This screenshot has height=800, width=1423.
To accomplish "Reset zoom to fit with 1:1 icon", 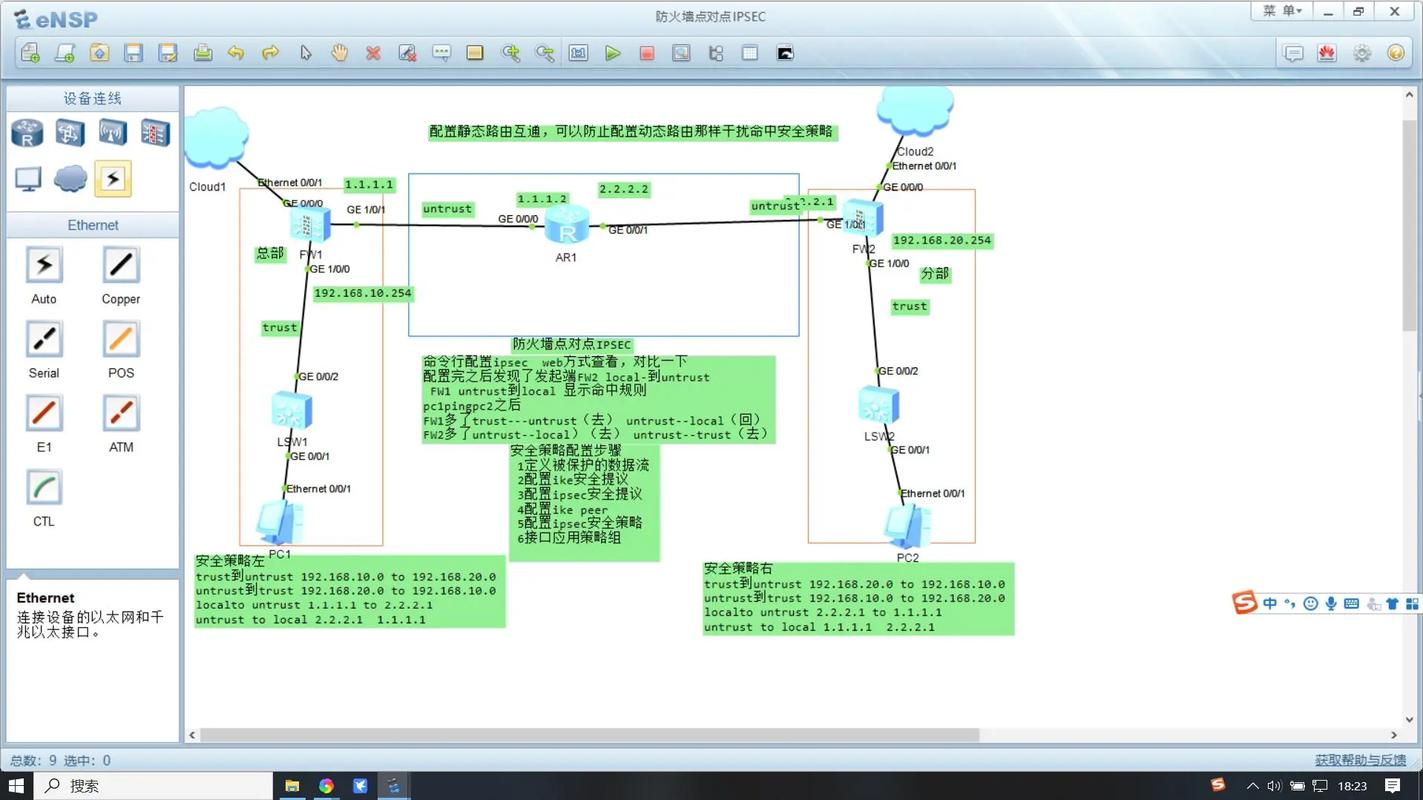I will 578,53.
